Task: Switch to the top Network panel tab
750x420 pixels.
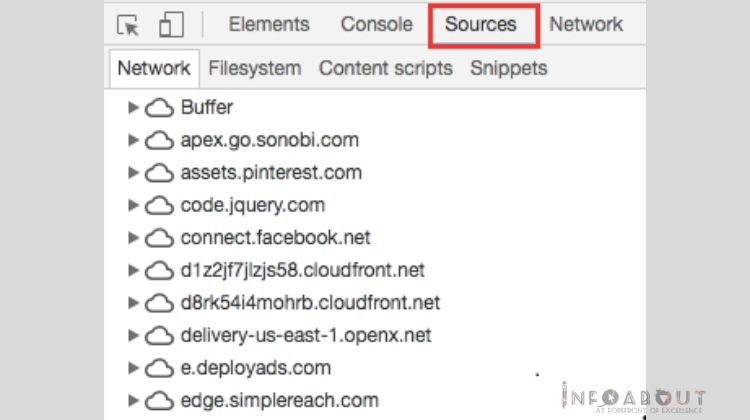Action: click(586, 25)
